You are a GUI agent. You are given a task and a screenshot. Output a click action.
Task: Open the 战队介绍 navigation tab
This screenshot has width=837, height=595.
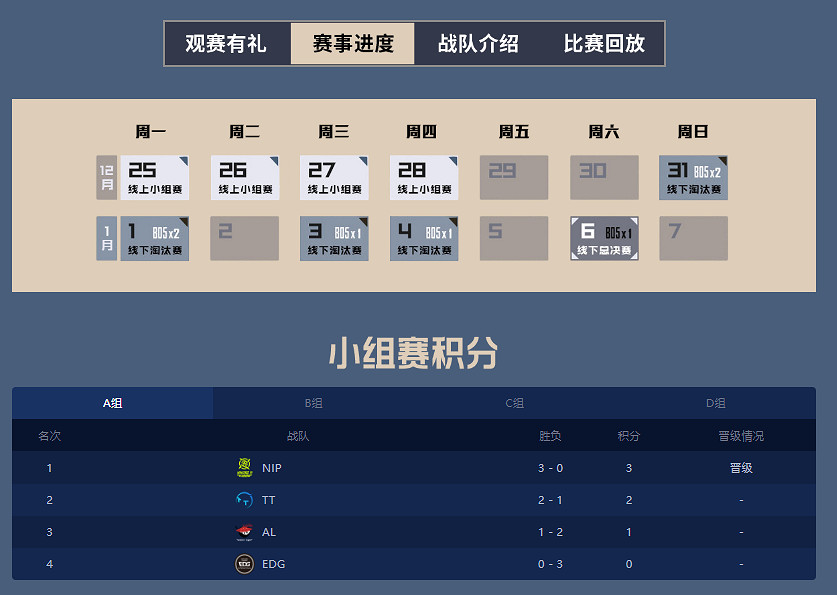[x=477, y=43]
